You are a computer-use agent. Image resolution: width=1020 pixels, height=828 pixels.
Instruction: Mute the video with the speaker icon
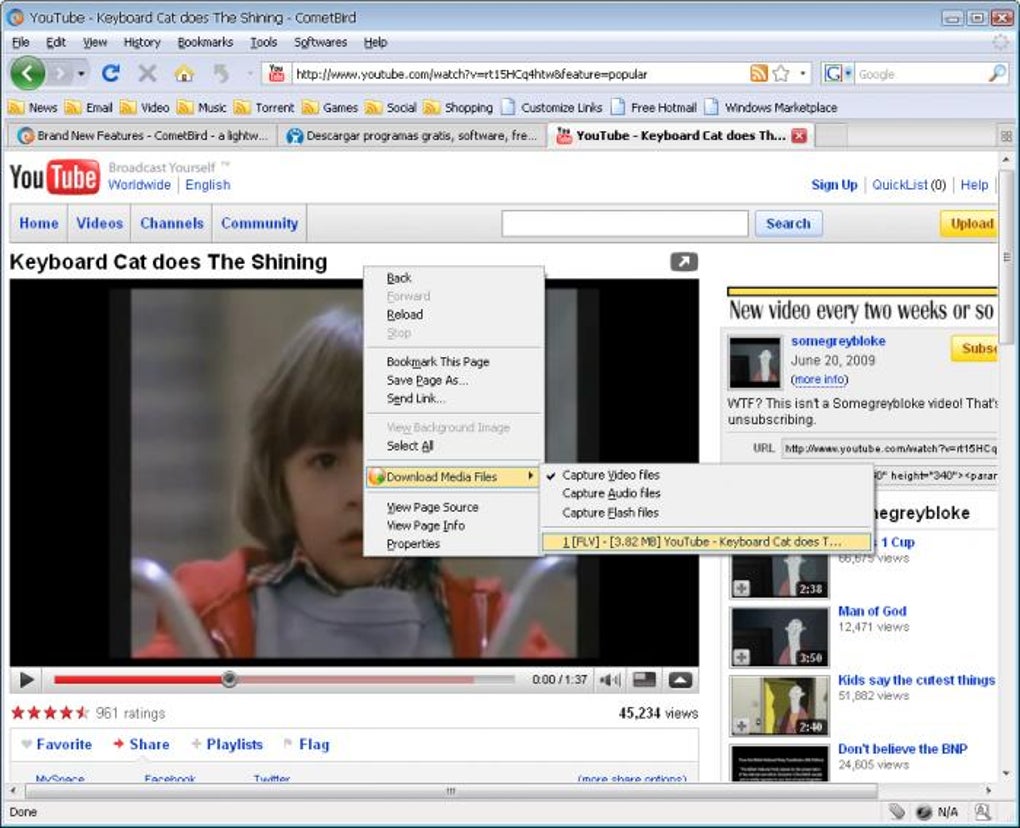coord(610,680)
